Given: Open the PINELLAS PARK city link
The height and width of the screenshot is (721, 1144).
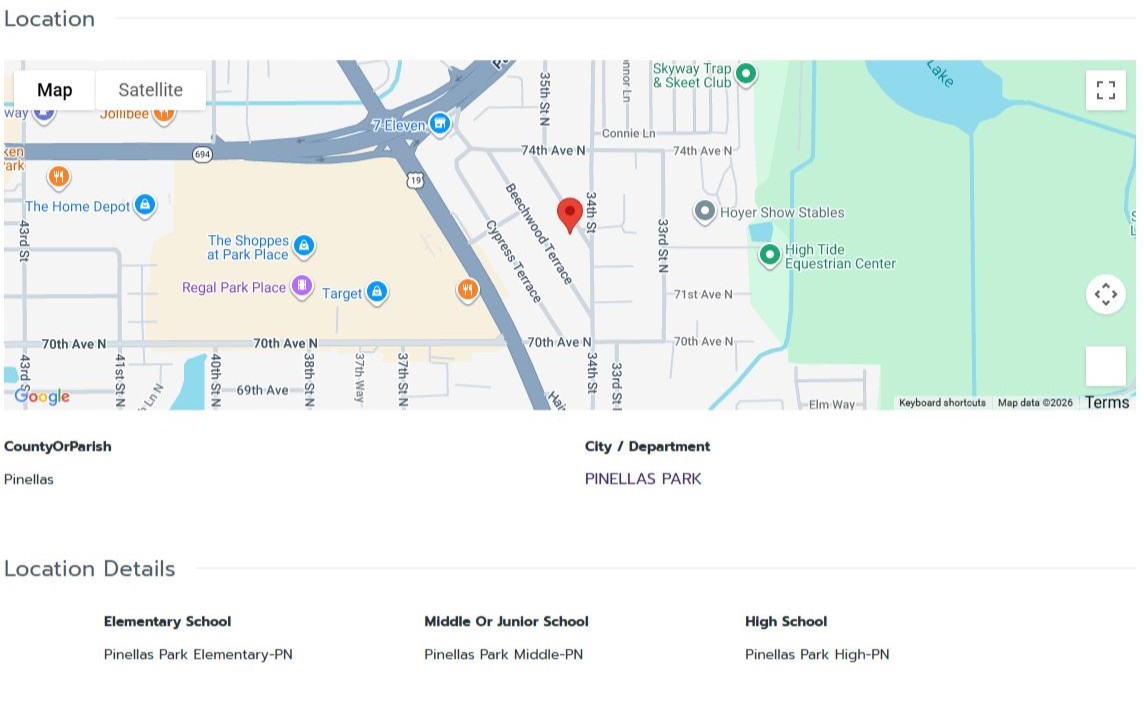Looking at the screenshot, I should (643, 479).
